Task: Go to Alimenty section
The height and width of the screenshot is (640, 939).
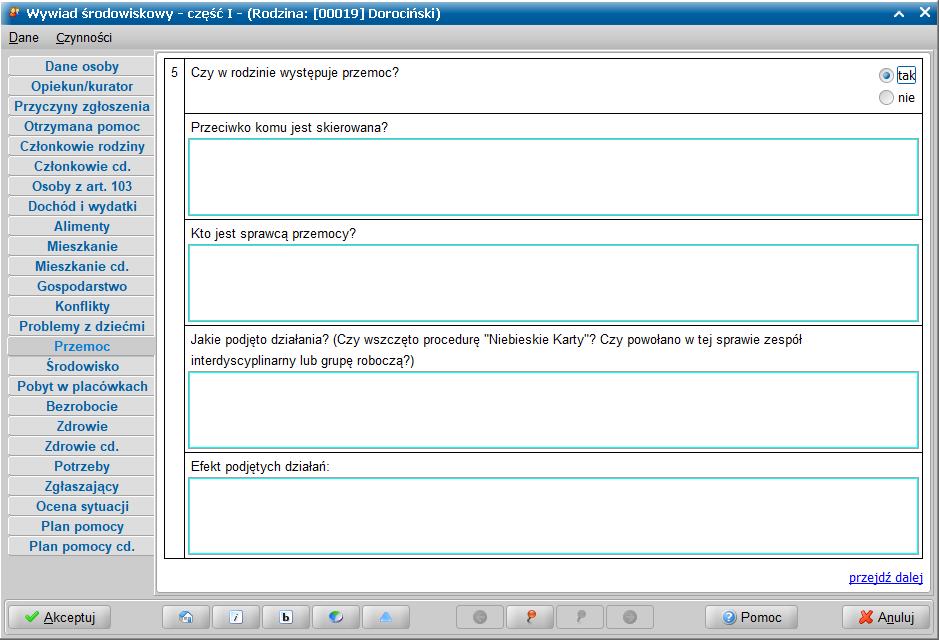Action: point(82,226)
